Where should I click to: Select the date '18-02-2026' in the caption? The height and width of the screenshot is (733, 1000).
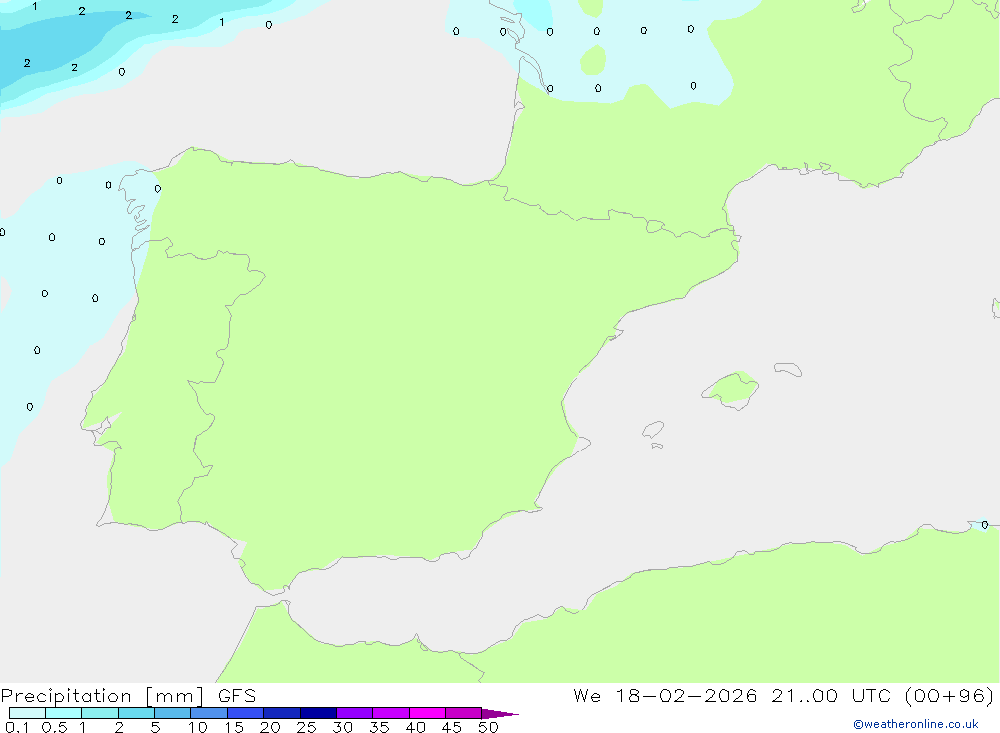coord(686,695)
